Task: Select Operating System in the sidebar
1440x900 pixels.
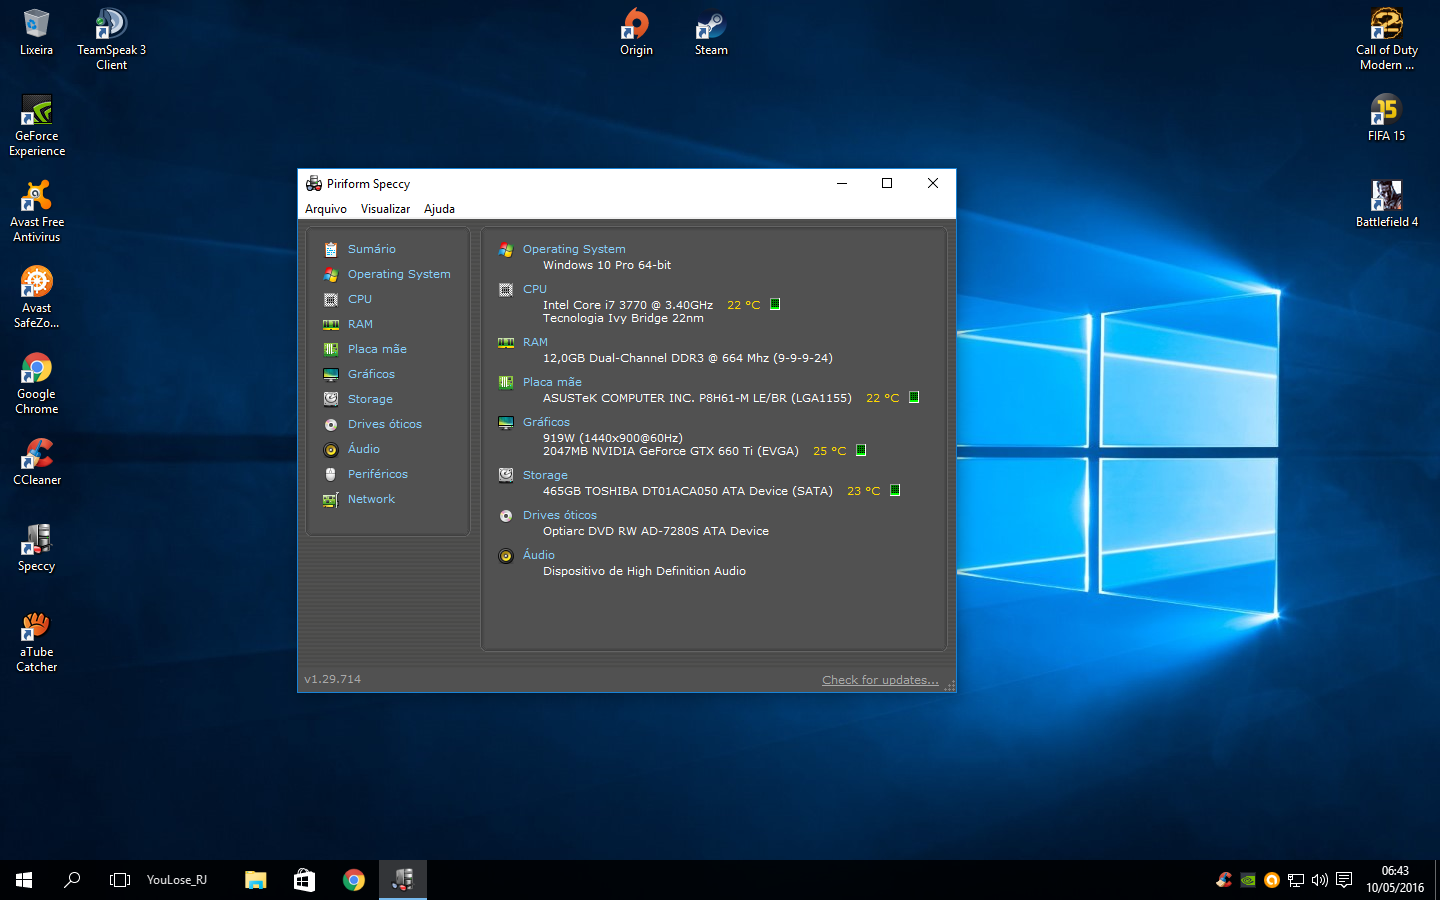Action: pyautogui.click(x=399, y=274)
